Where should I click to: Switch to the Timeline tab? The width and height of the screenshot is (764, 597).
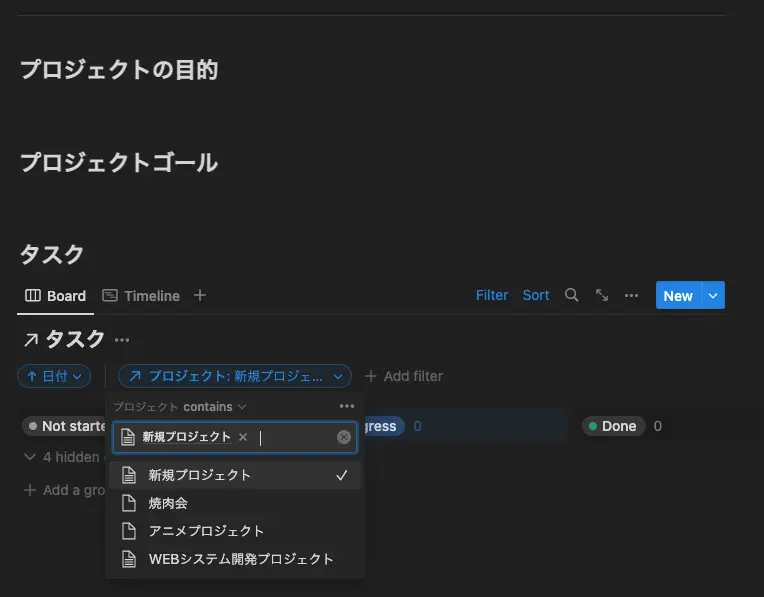tap(141, 296)
